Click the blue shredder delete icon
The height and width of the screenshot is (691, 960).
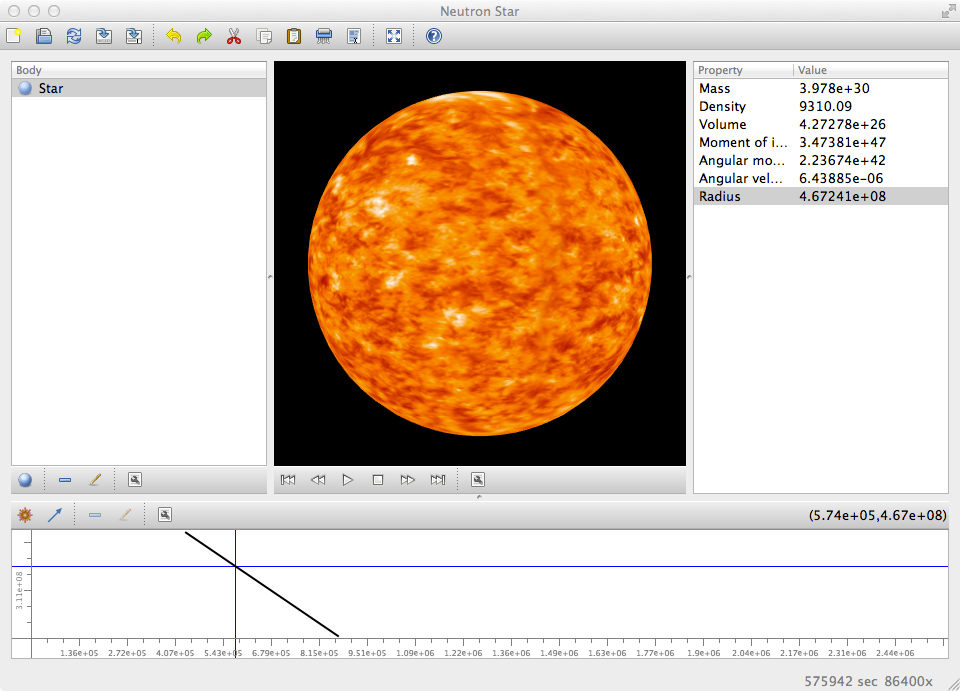click(x=324, y=36)
